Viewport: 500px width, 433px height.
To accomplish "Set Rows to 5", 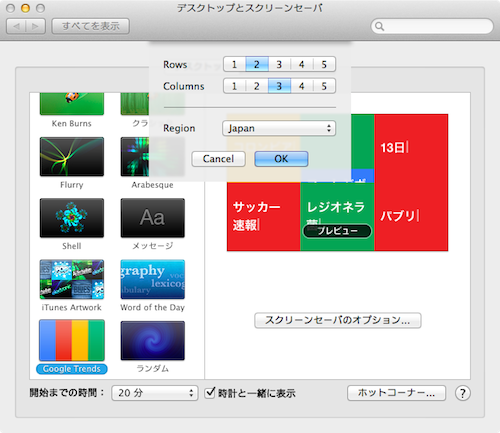I will [324, 64].
